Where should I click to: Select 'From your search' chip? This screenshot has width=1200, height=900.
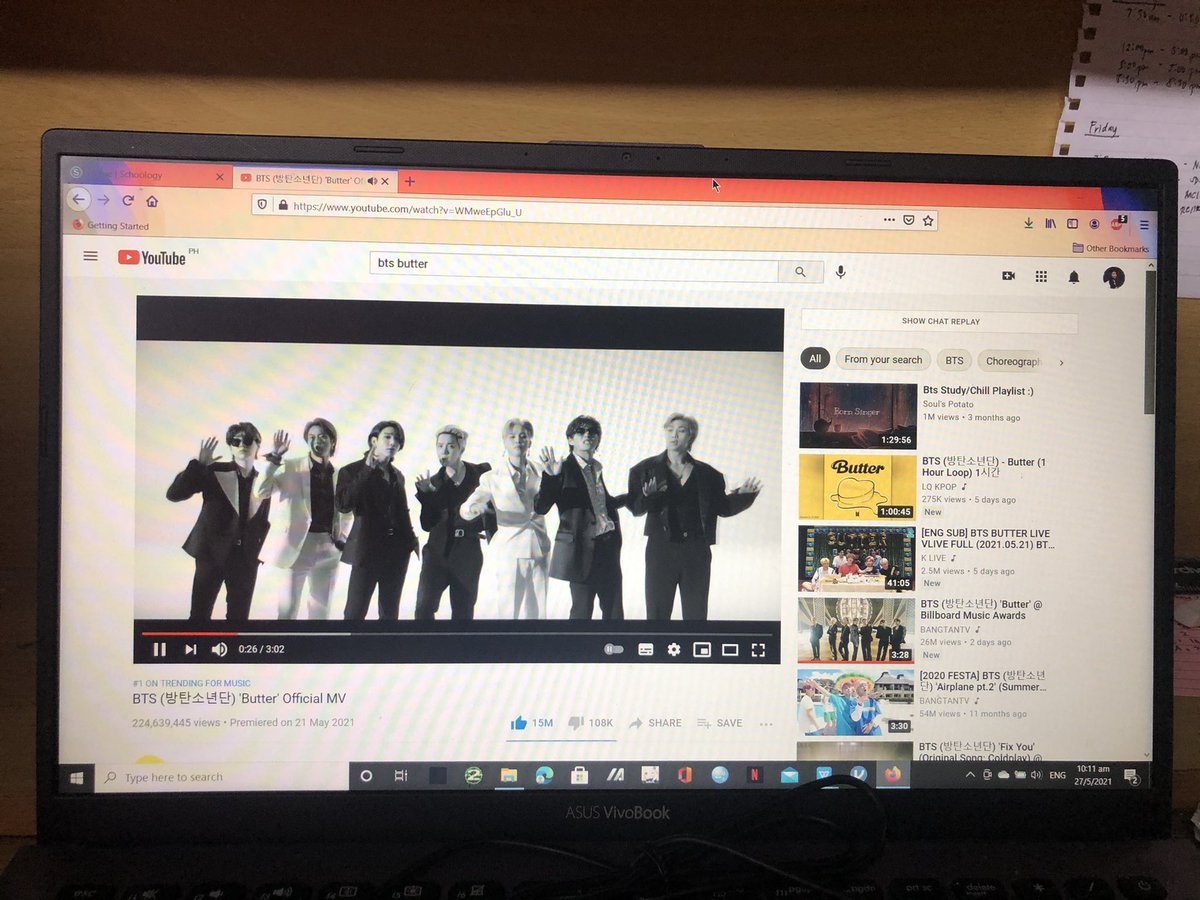point(883,360)
